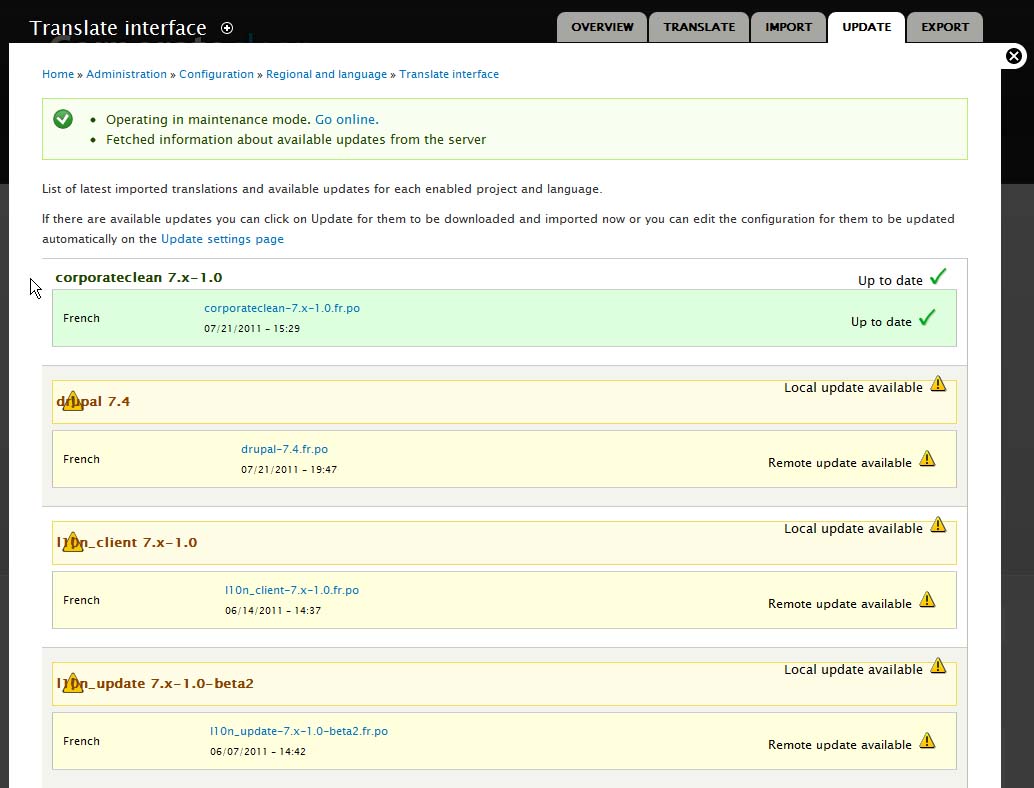Image resolution: width=1034 pixels, height=788 pixels.
Task: Click Up to date text in corporateclean French row
Action: (x=881, y=322)
